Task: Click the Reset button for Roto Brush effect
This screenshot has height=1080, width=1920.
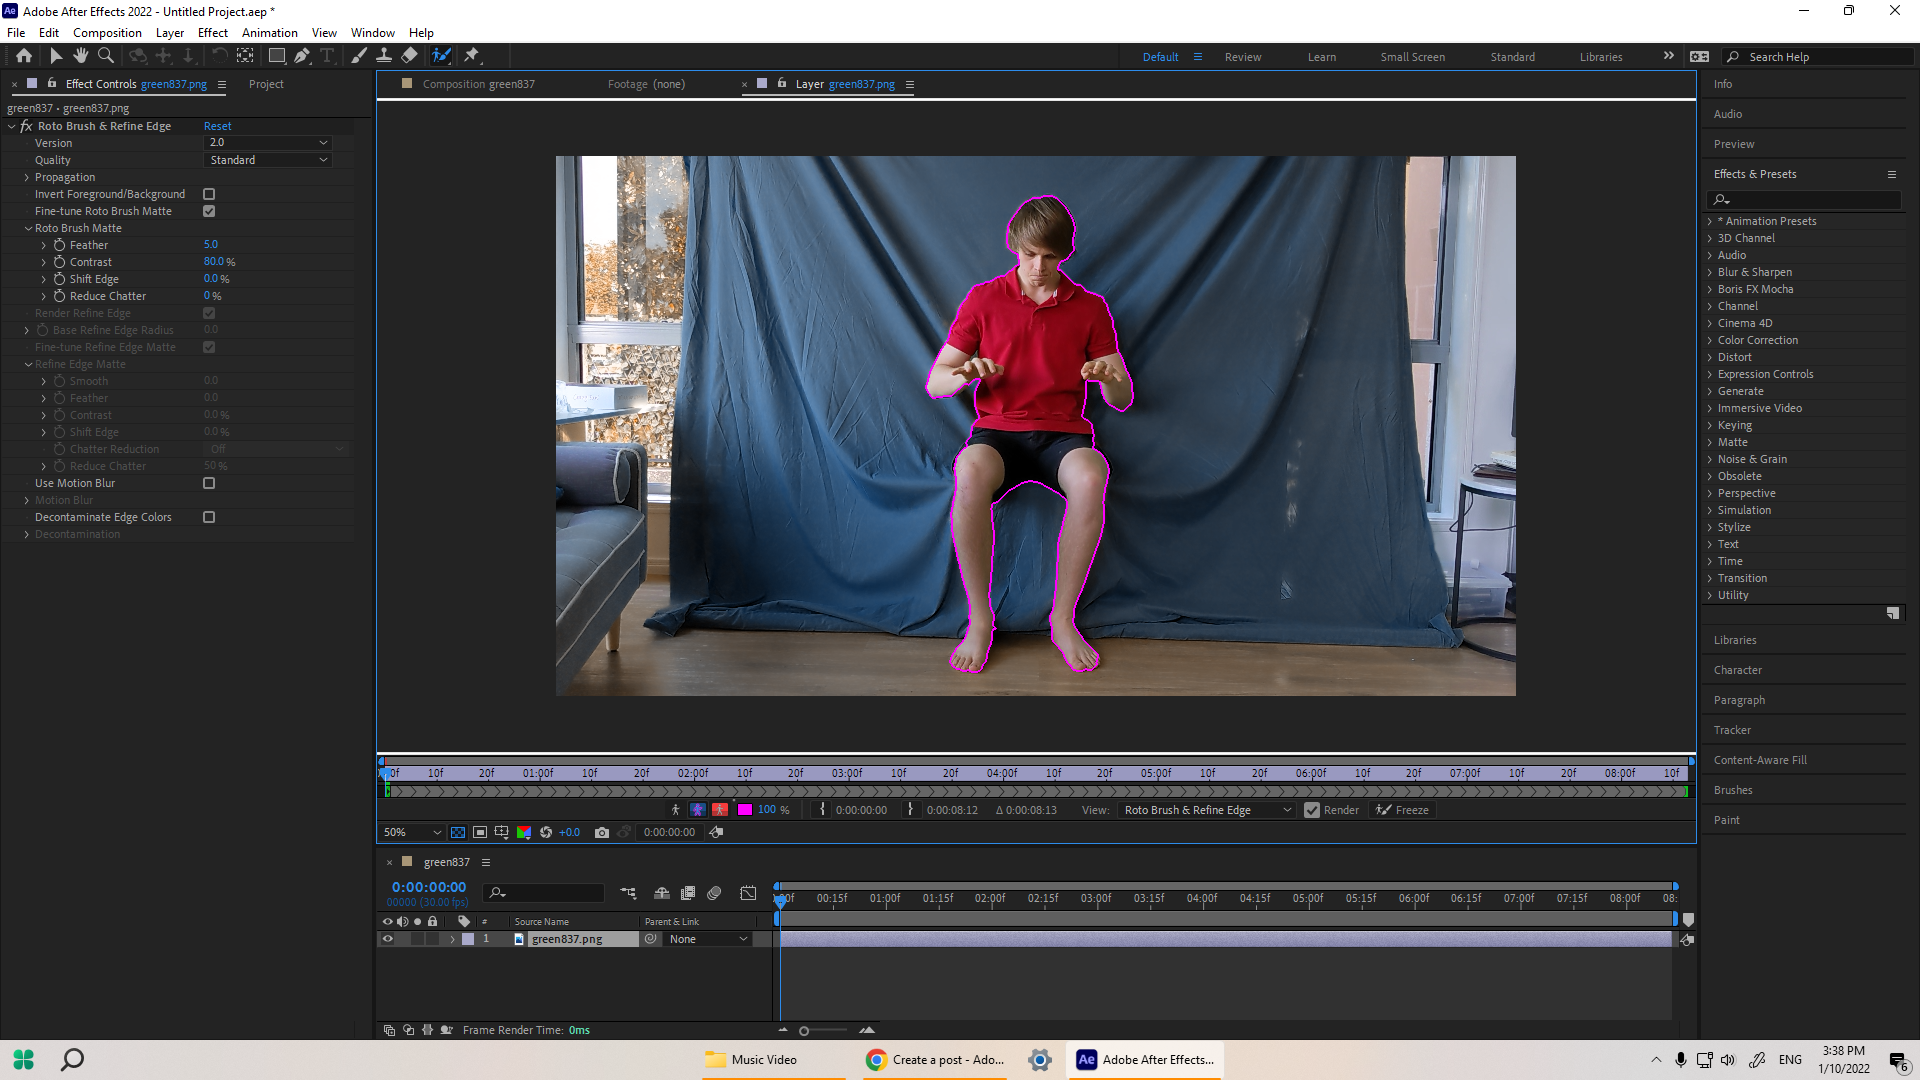Action: point(216,125)
